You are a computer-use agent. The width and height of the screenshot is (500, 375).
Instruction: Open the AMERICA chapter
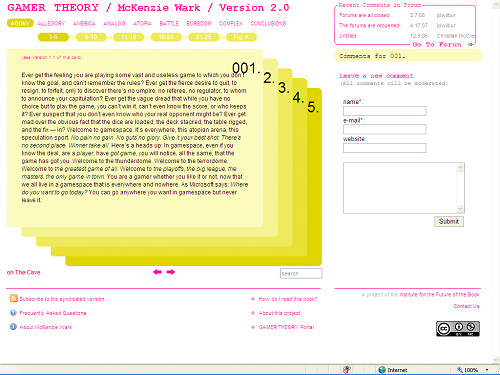[84, 23]
